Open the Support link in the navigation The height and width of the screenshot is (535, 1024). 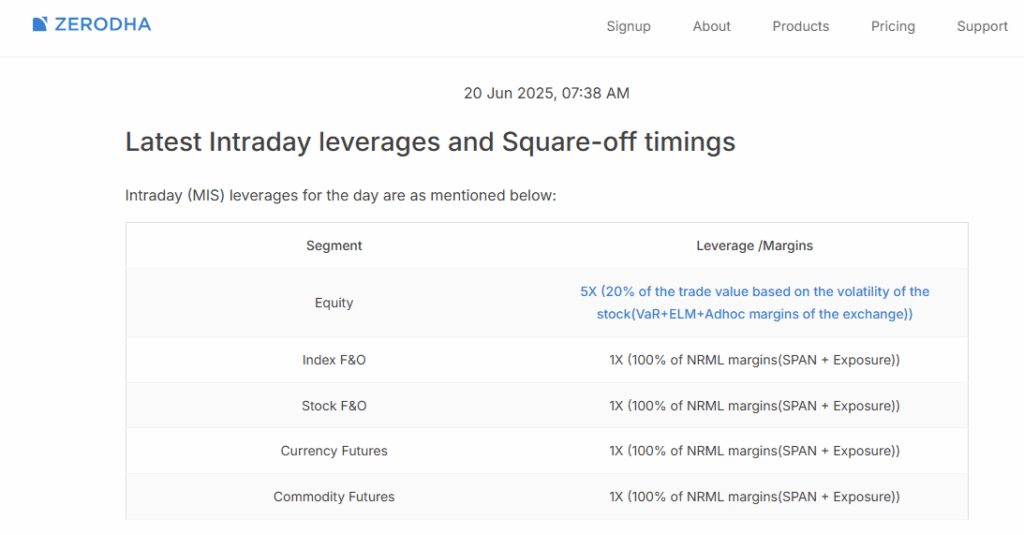(982, 26)
